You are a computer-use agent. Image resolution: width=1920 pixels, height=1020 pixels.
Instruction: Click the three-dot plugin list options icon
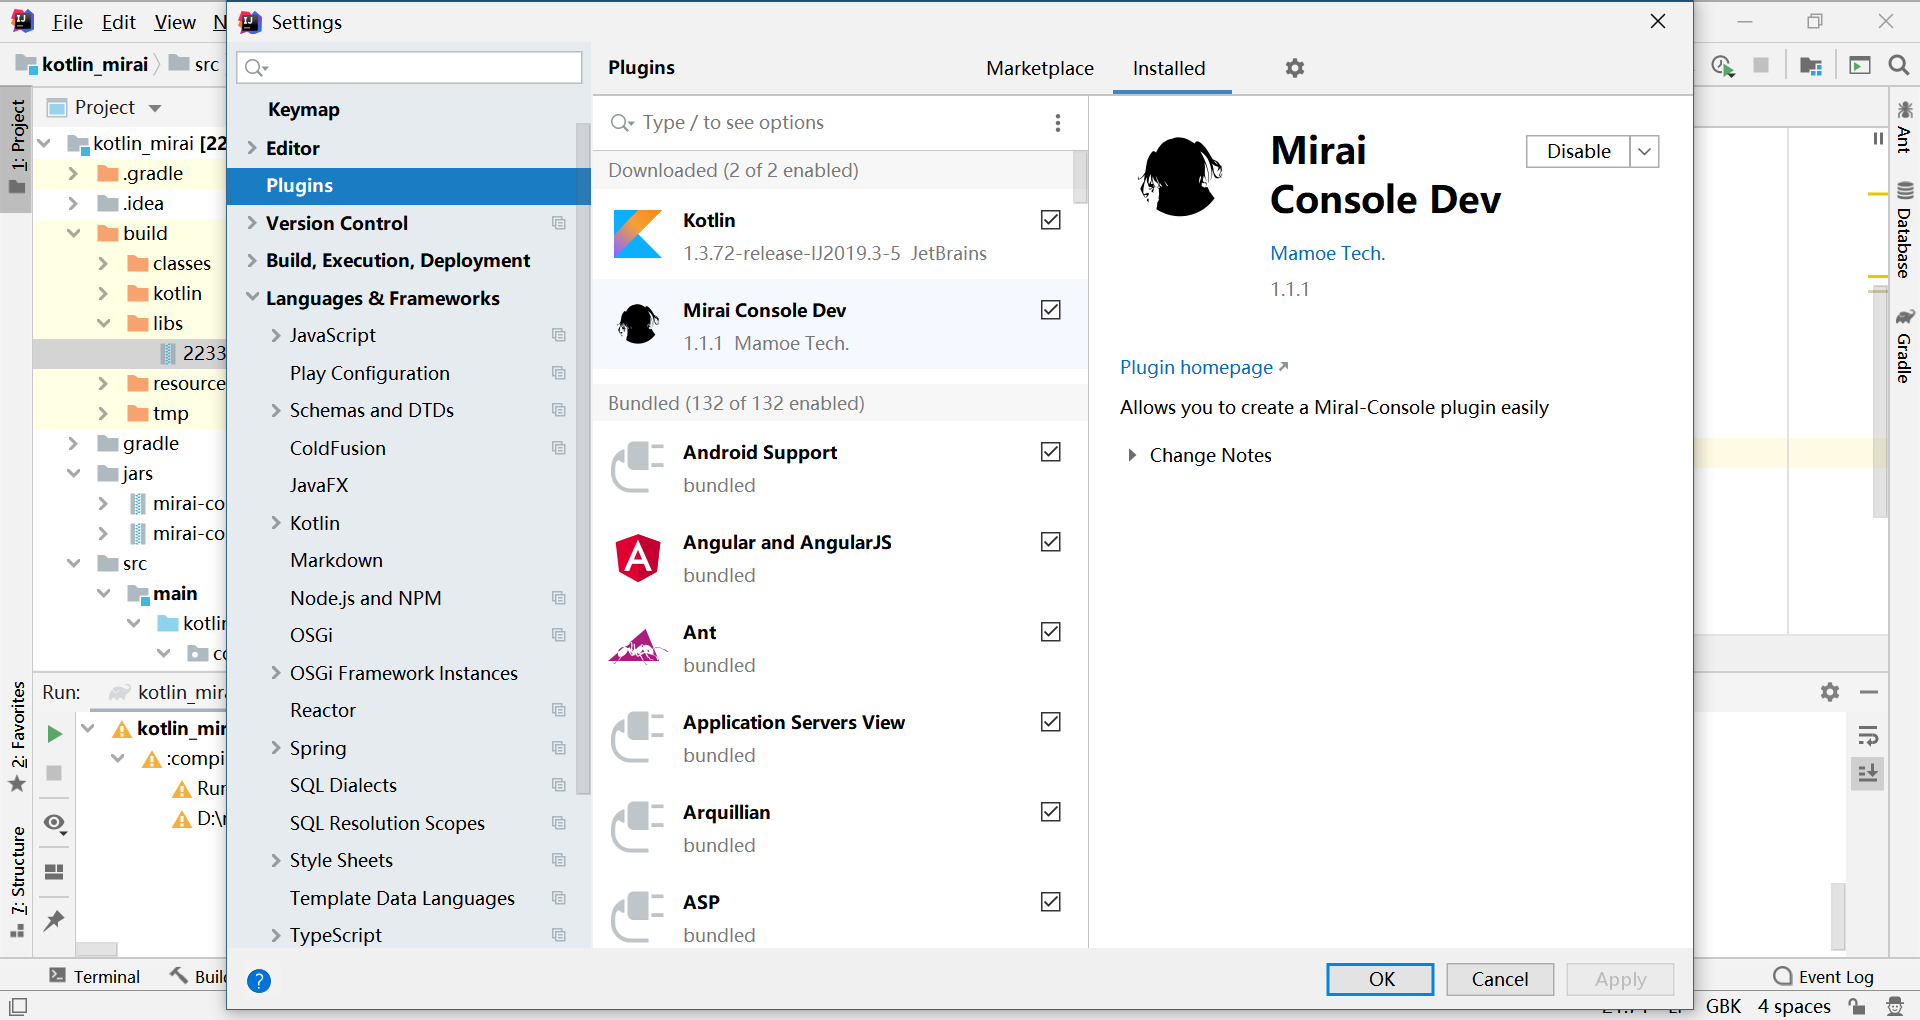tap(1057, 123)
